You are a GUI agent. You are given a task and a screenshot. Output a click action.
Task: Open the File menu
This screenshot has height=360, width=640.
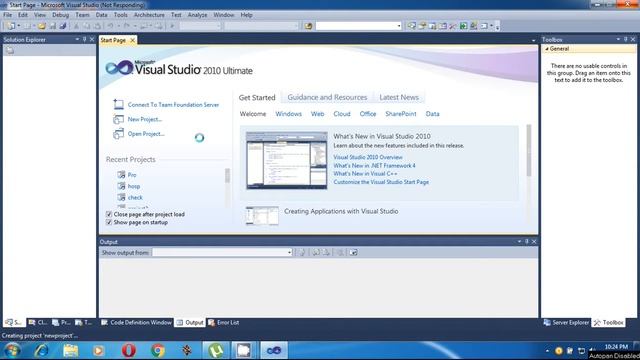point(7,15)
